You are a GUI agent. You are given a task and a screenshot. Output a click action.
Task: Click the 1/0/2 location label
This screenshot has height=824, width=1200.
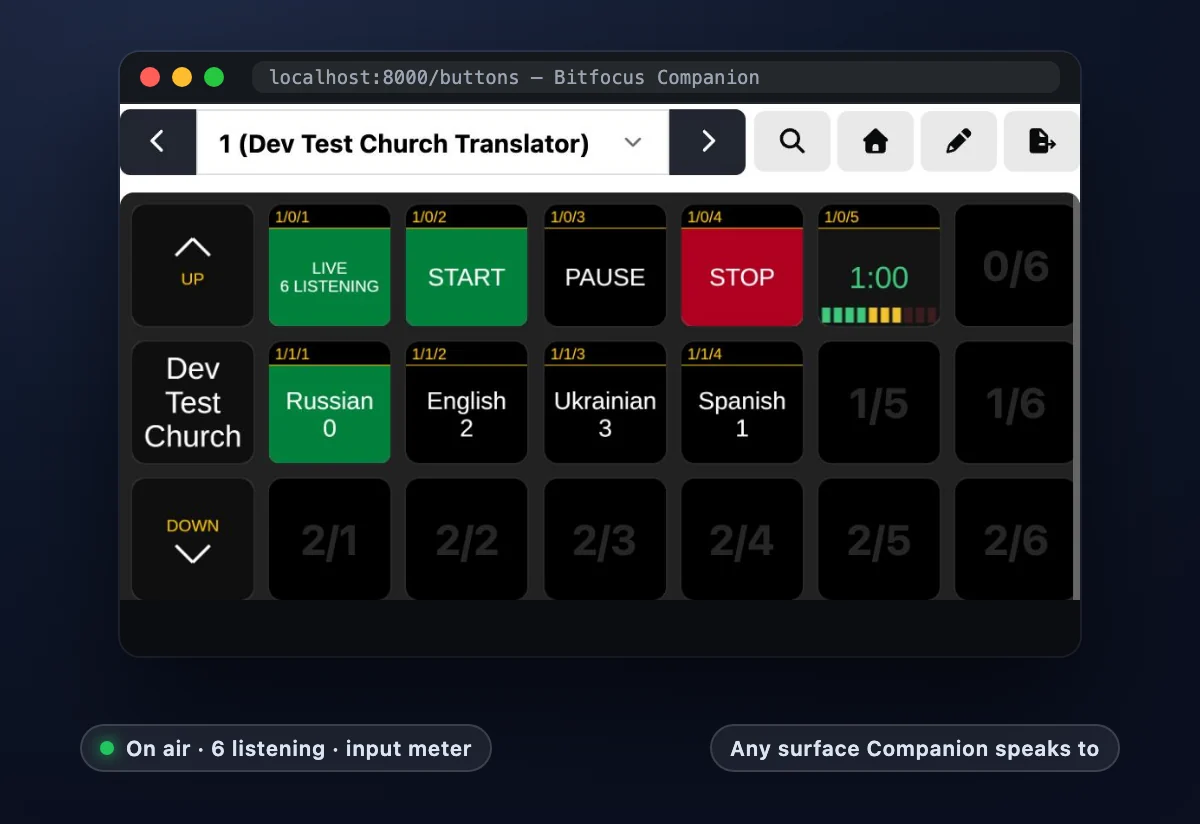(x=429, y=217)
